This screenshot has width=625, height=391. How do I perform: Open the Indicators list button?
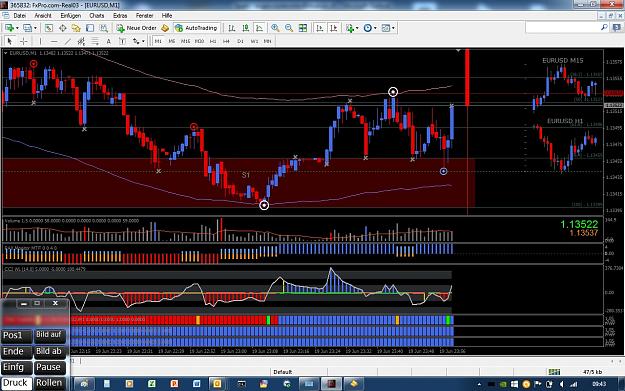pos(350,28)
